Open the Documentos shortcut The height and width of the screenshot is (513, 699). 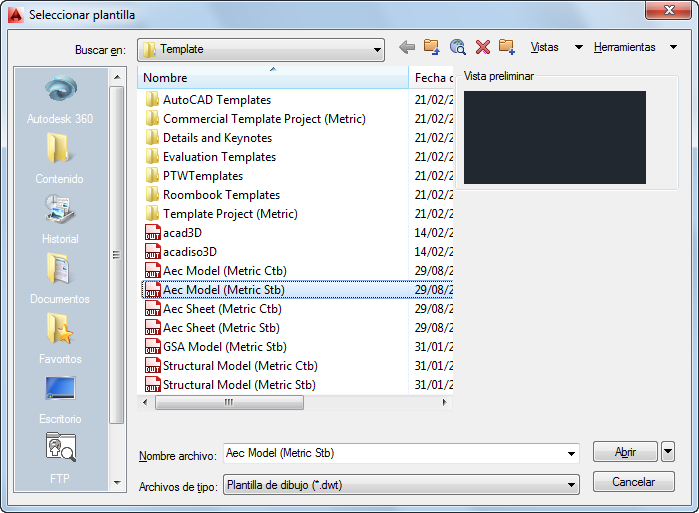coord(59,279)
